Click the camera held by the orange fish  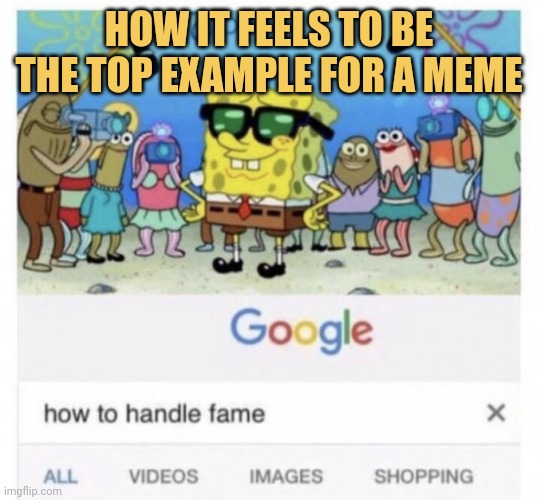coord(438,125)
